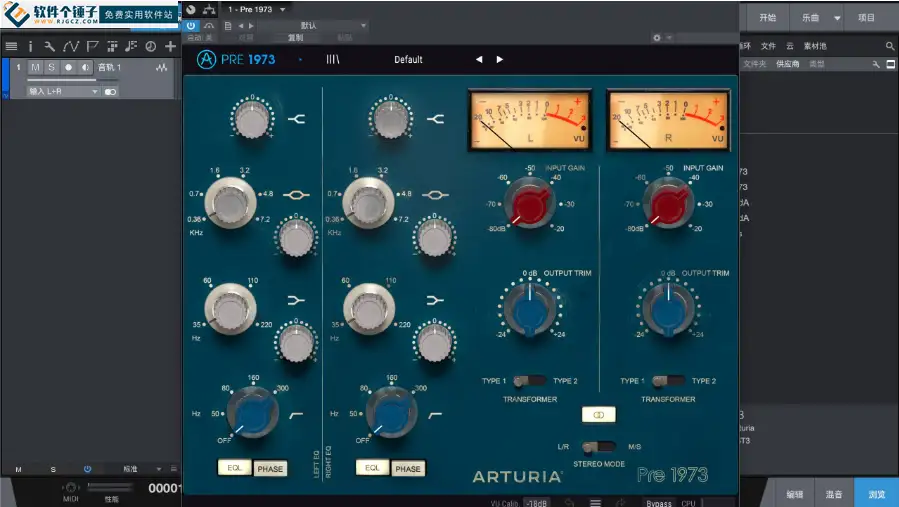
Task: Adjust left EQ mid frequency knob
Action: coord(230,203)
